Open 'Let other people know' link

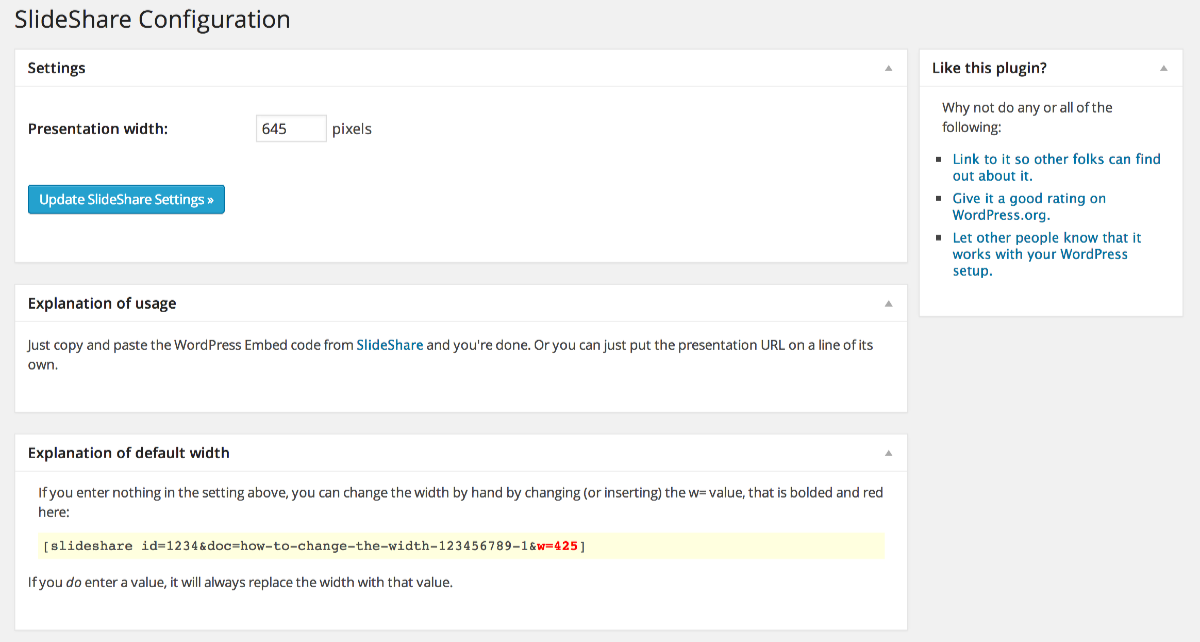pos(1047,254)
